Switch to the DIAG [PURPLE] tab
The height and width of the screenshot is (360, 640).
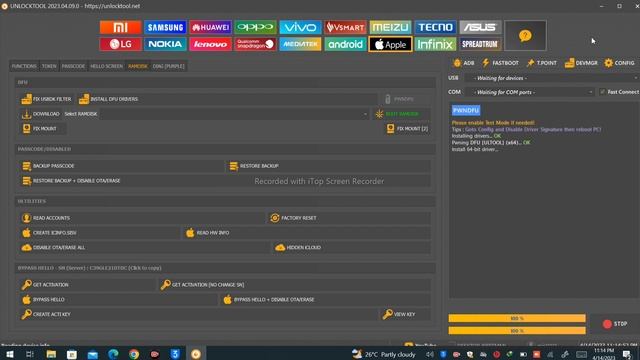(169, 66)
